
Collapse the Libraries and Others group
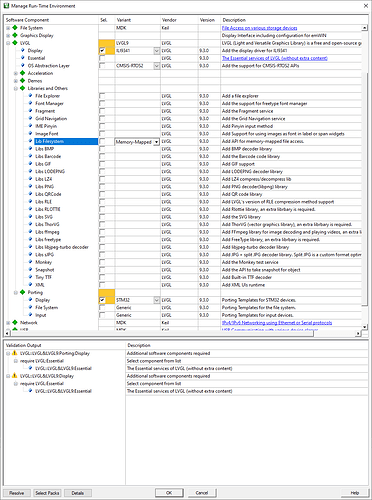click(x=16, y=88)
